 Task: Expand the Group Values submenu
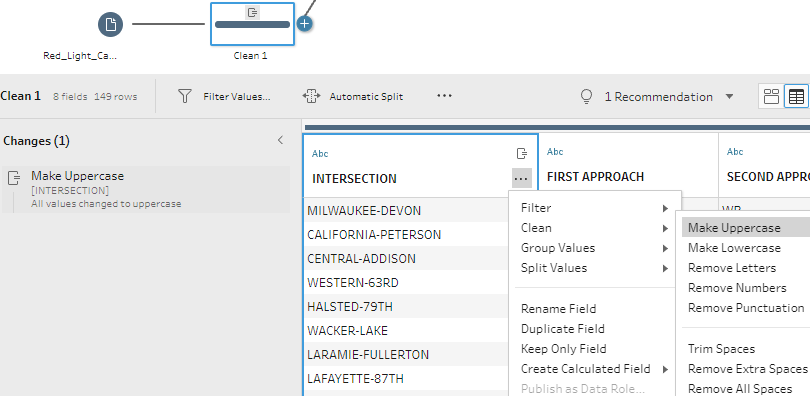click(x=595, y=248)
